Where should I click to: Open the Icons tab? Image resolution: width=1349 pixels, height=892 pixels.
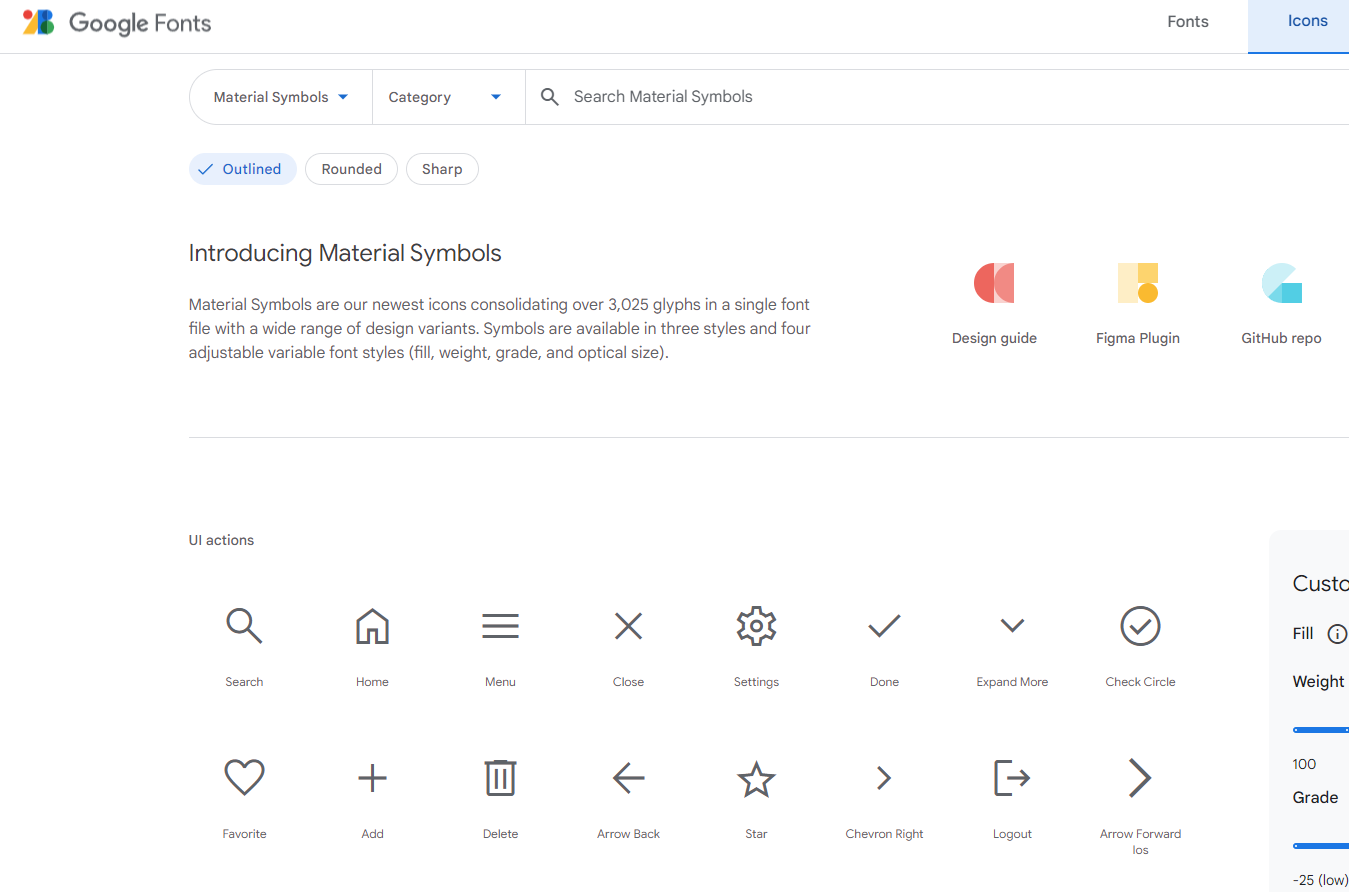click(1307, 21)
